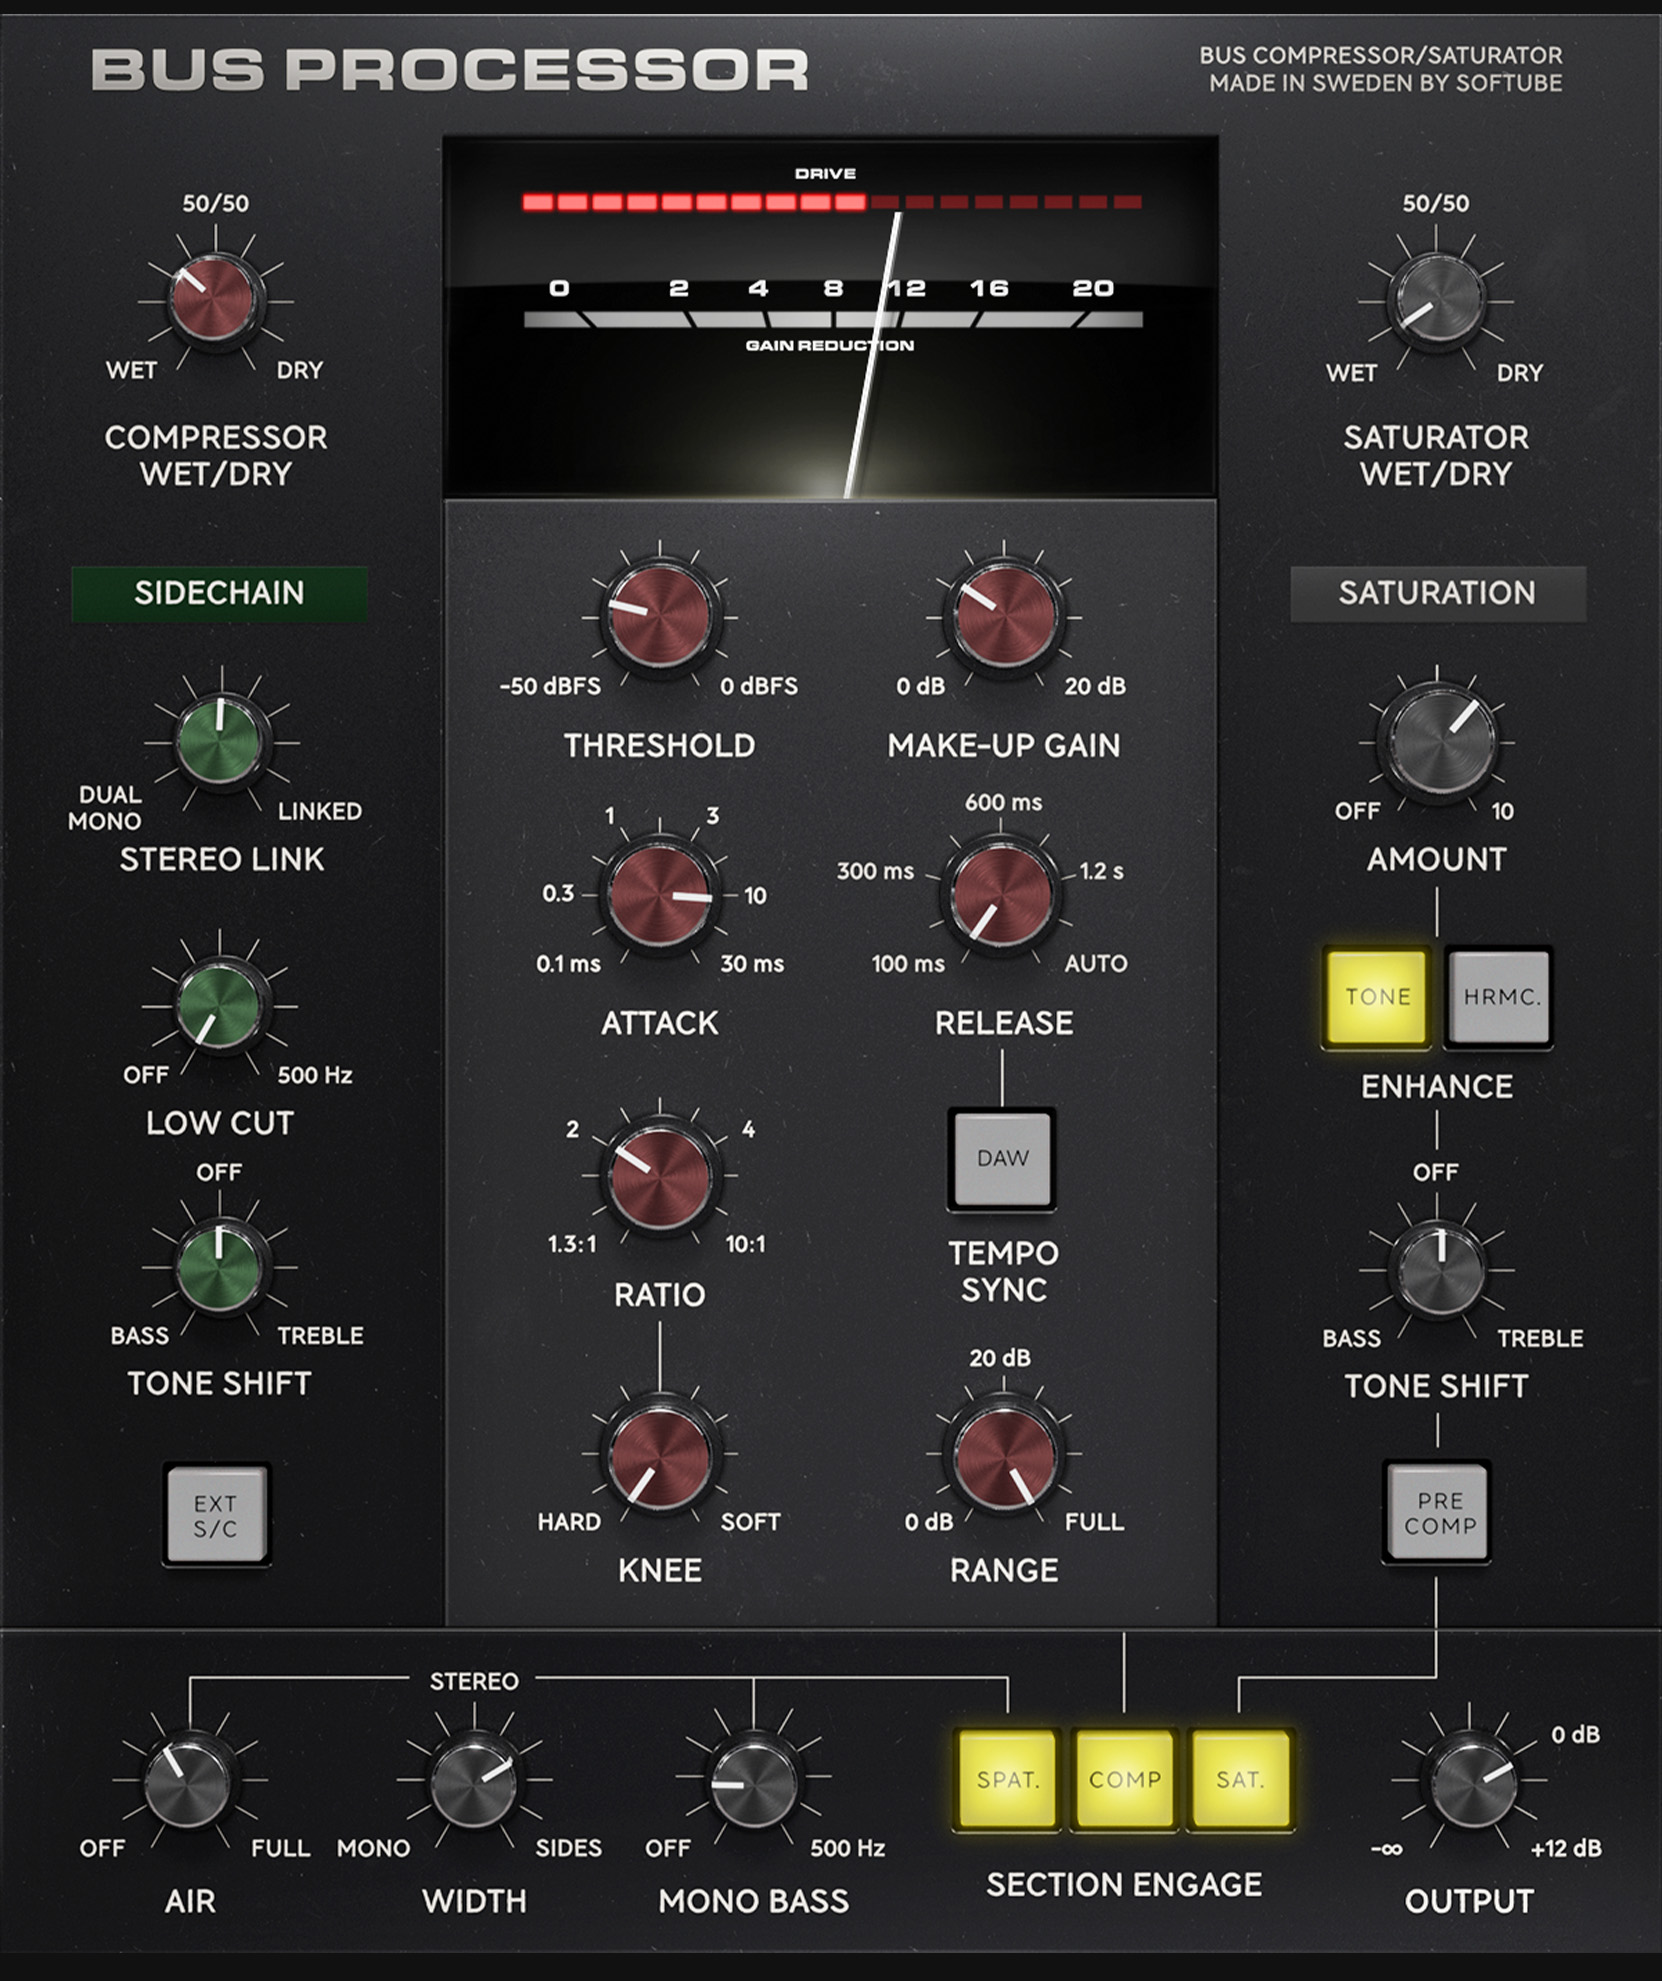
Task: Toggle the HRMC. enhance button
Action: click(1496, 996)
